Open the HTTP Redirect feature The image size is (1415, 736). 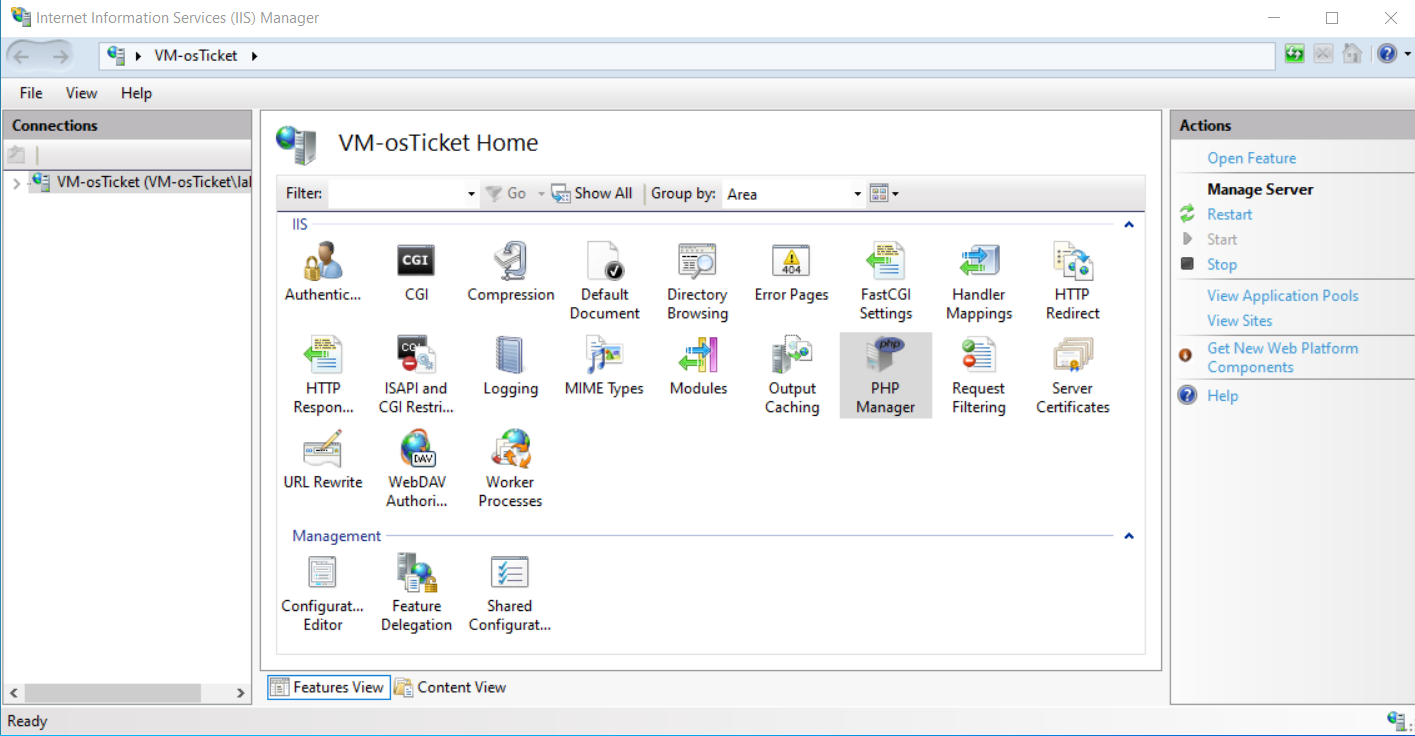[x=1072, y=281]
